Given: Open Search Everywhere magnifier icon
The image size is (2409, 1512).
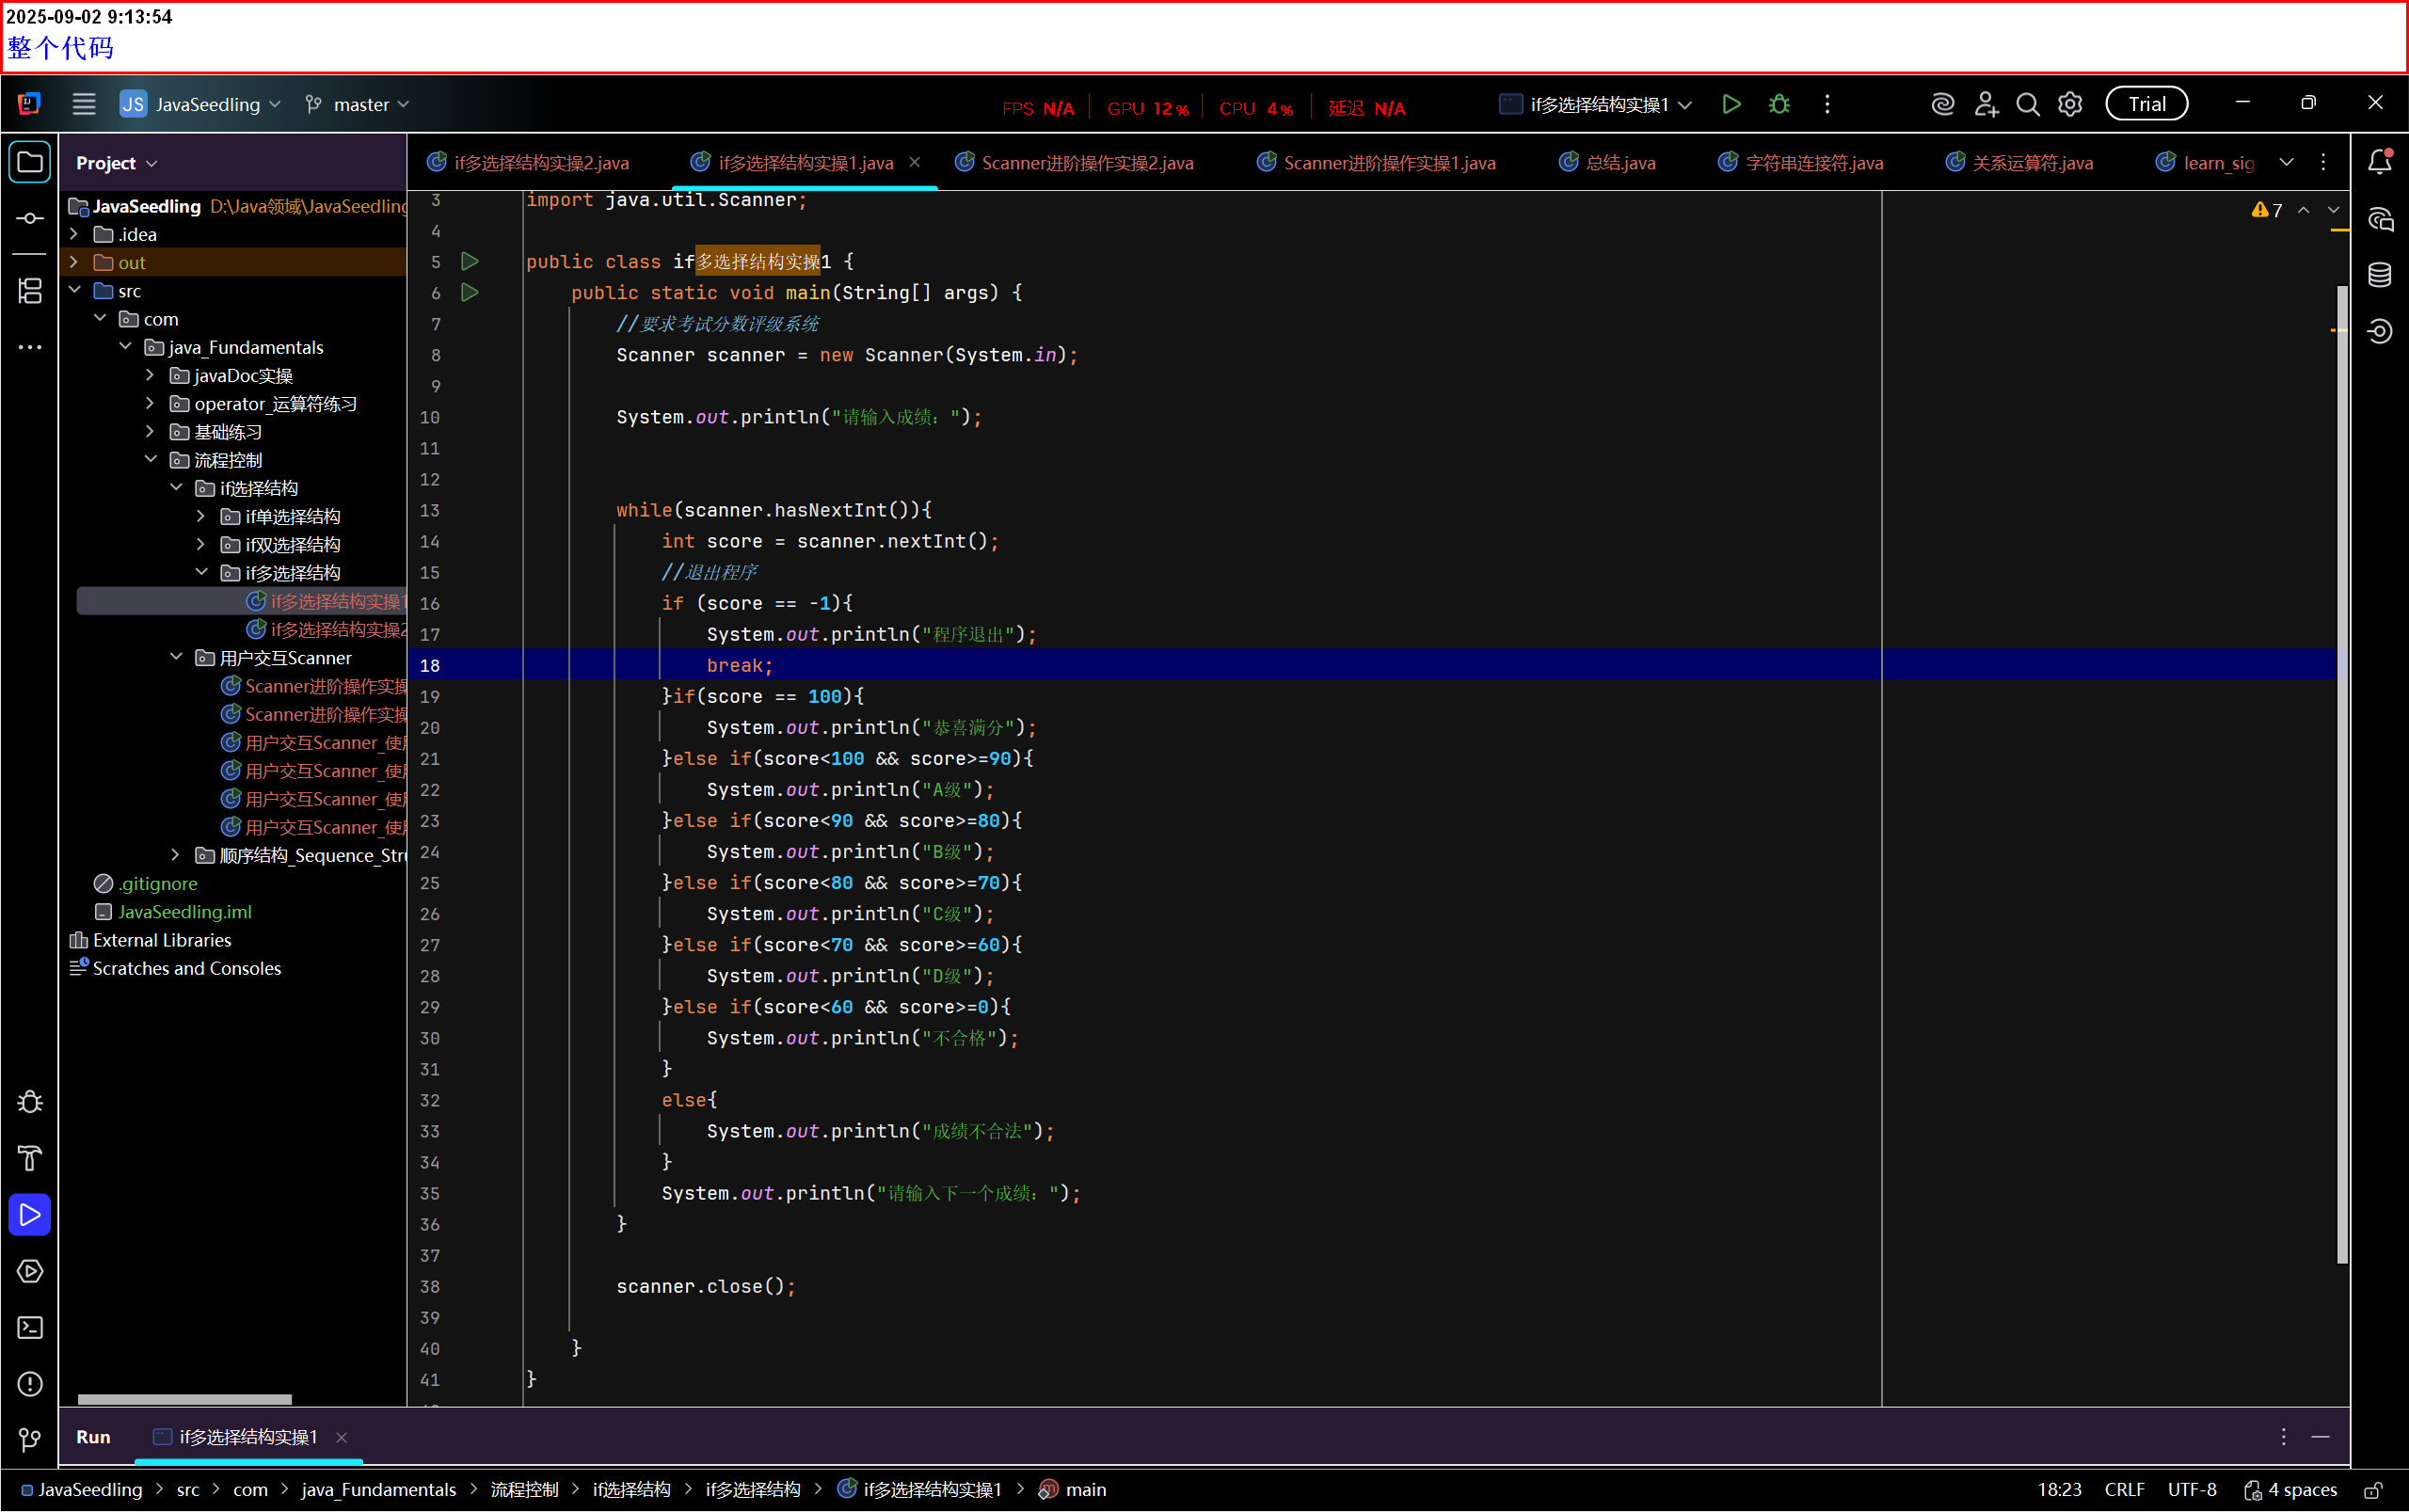Looking at the screenshot, I should pyautogui.click(x=2028, y=104).
